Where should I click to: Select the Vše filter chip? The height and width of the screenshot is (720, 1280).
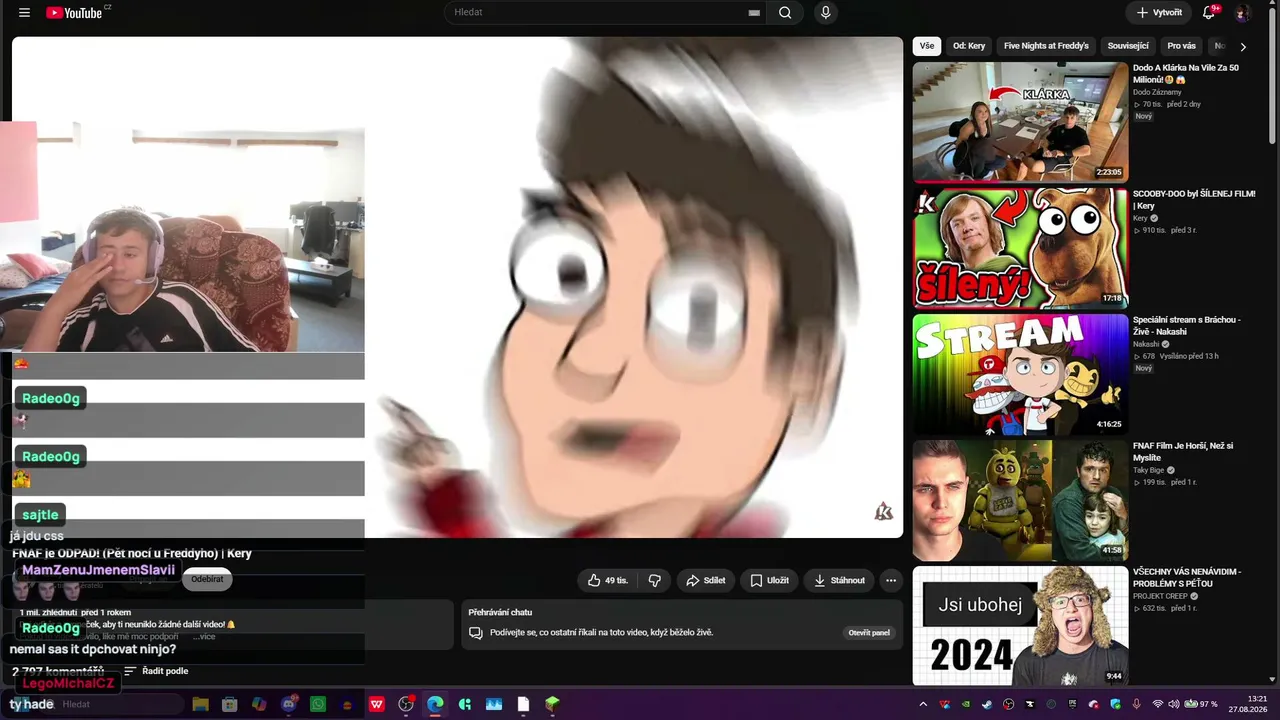pyautogui.click(x=927, y=46)
